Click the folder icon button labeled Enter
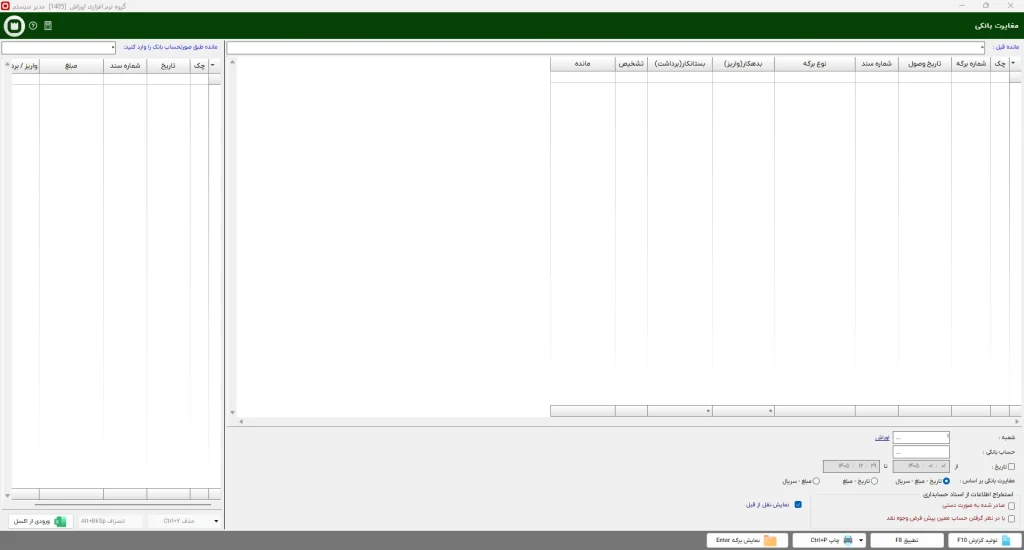The width and height of the screenshot is (1024, 550). click(x=746, y=540)
